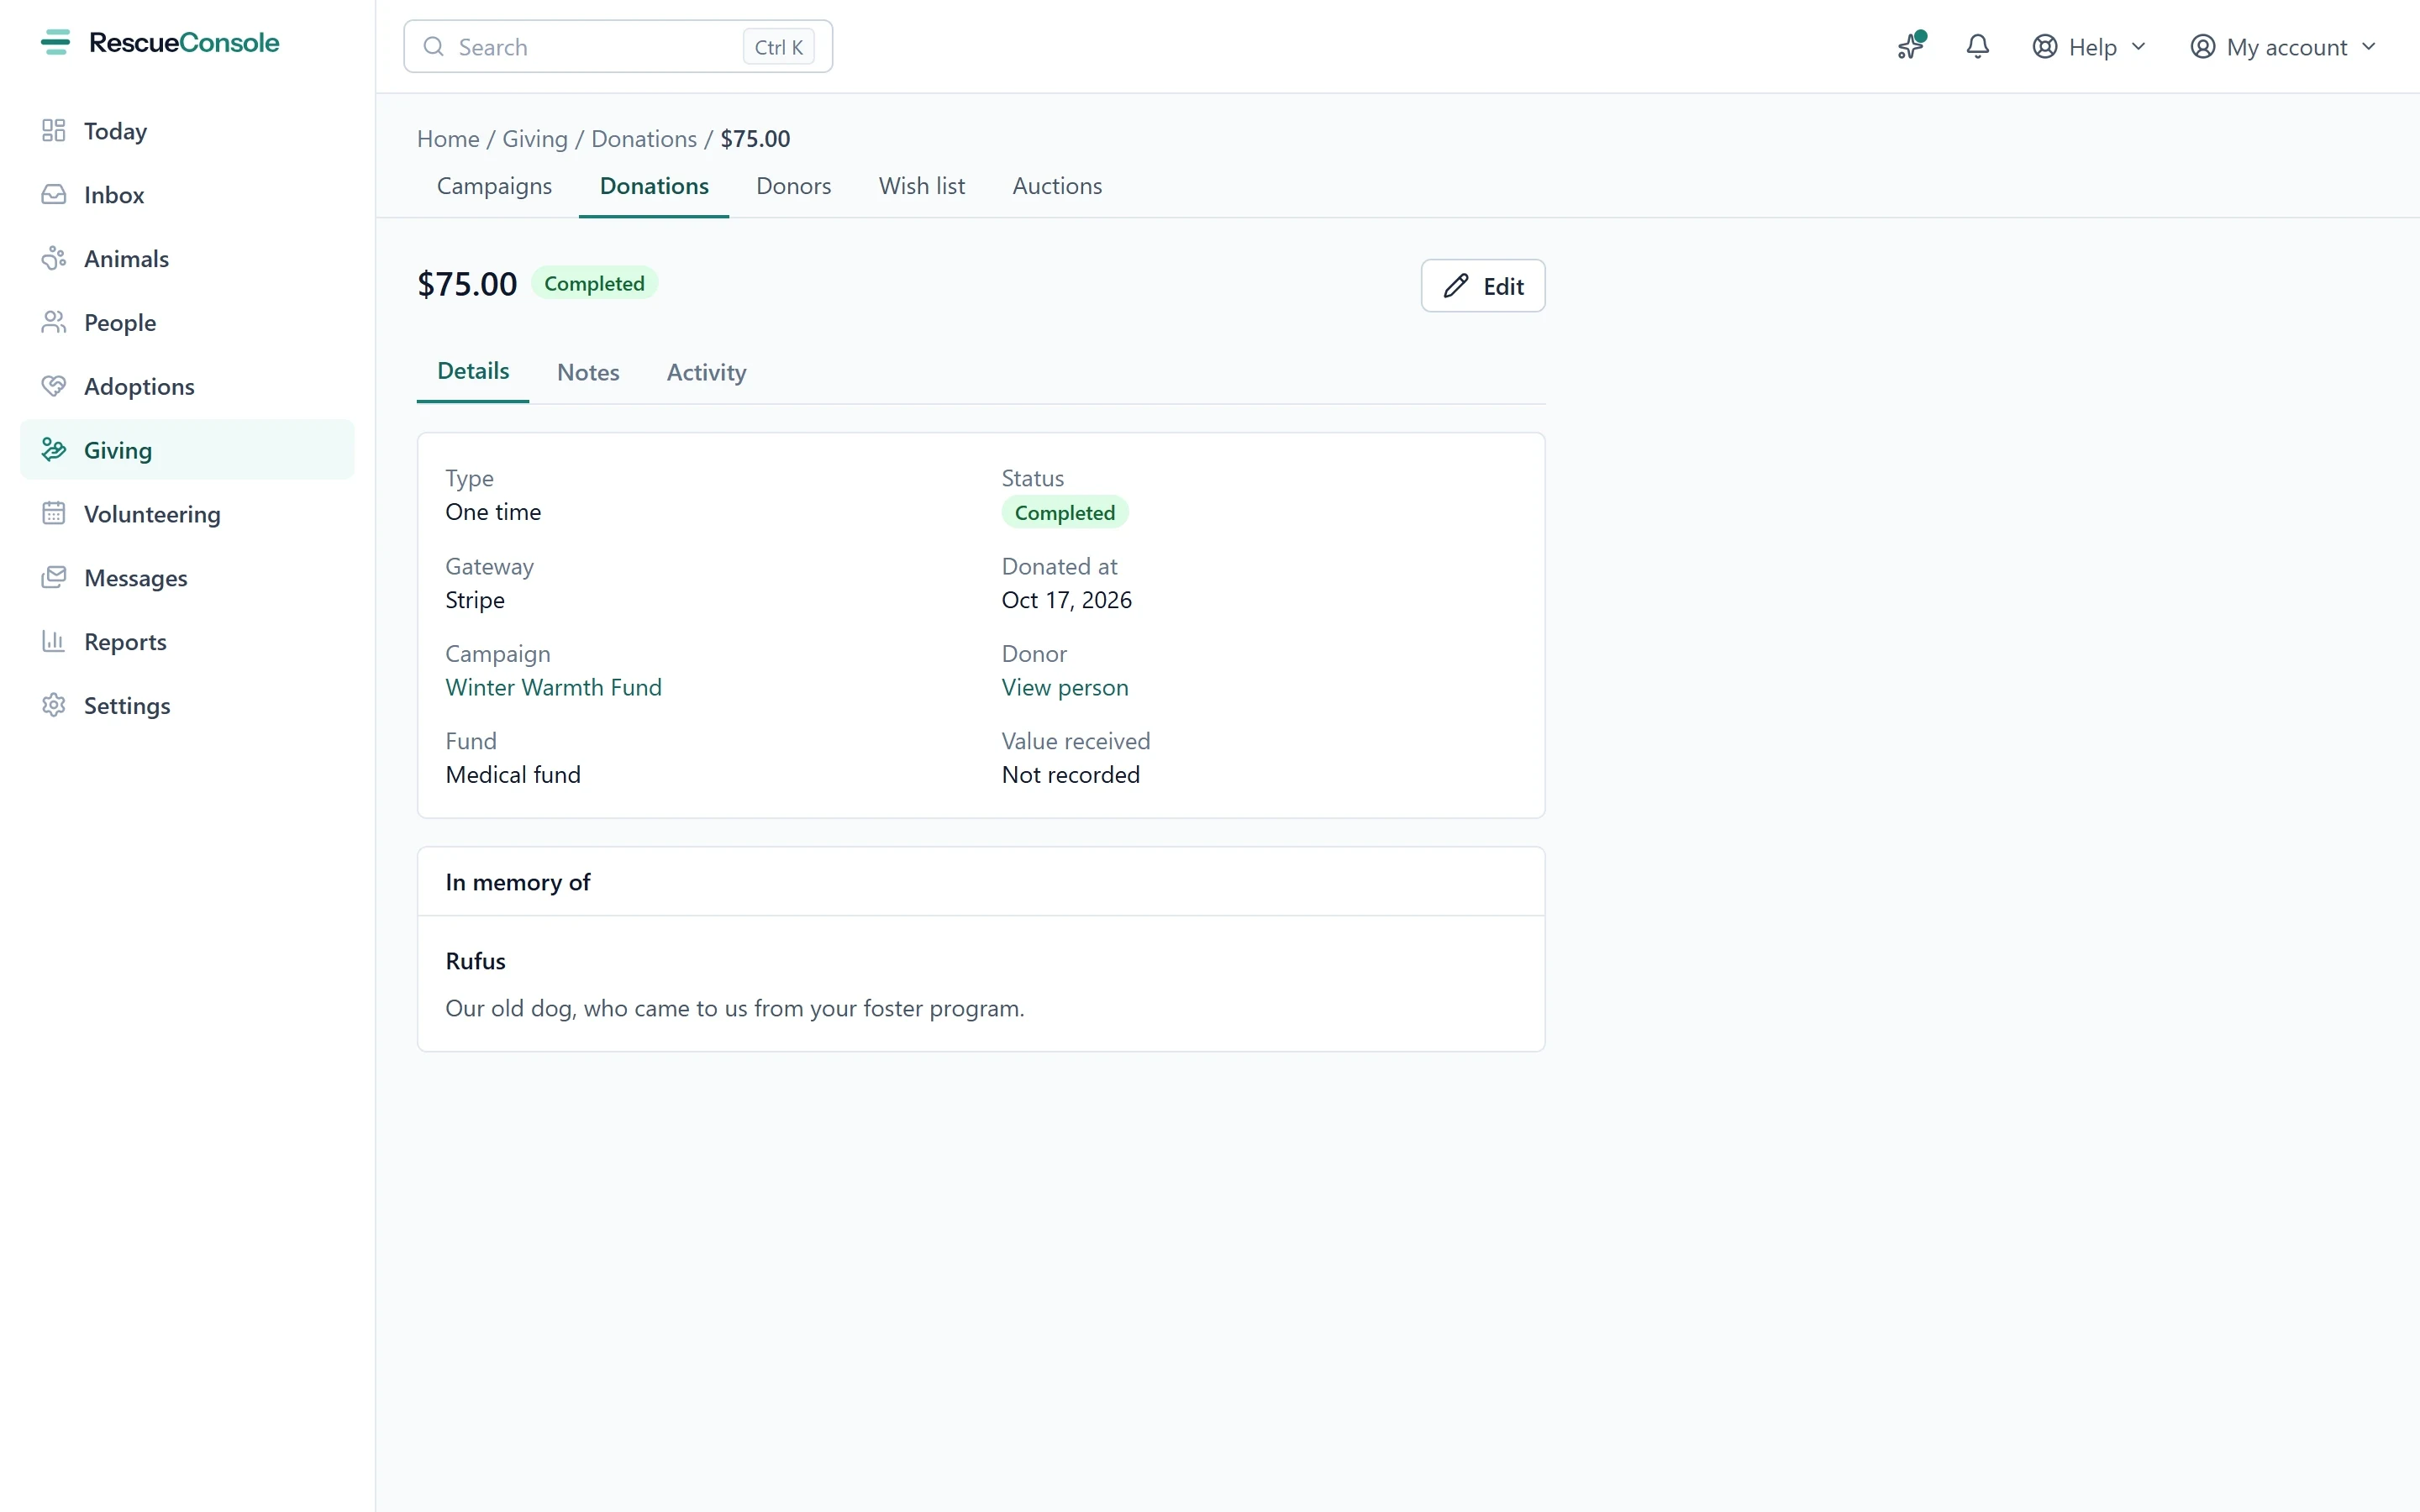Expand the My account dropdown chevron
Viewport: 2420px width, 1512px height.
pos(2369,47)
